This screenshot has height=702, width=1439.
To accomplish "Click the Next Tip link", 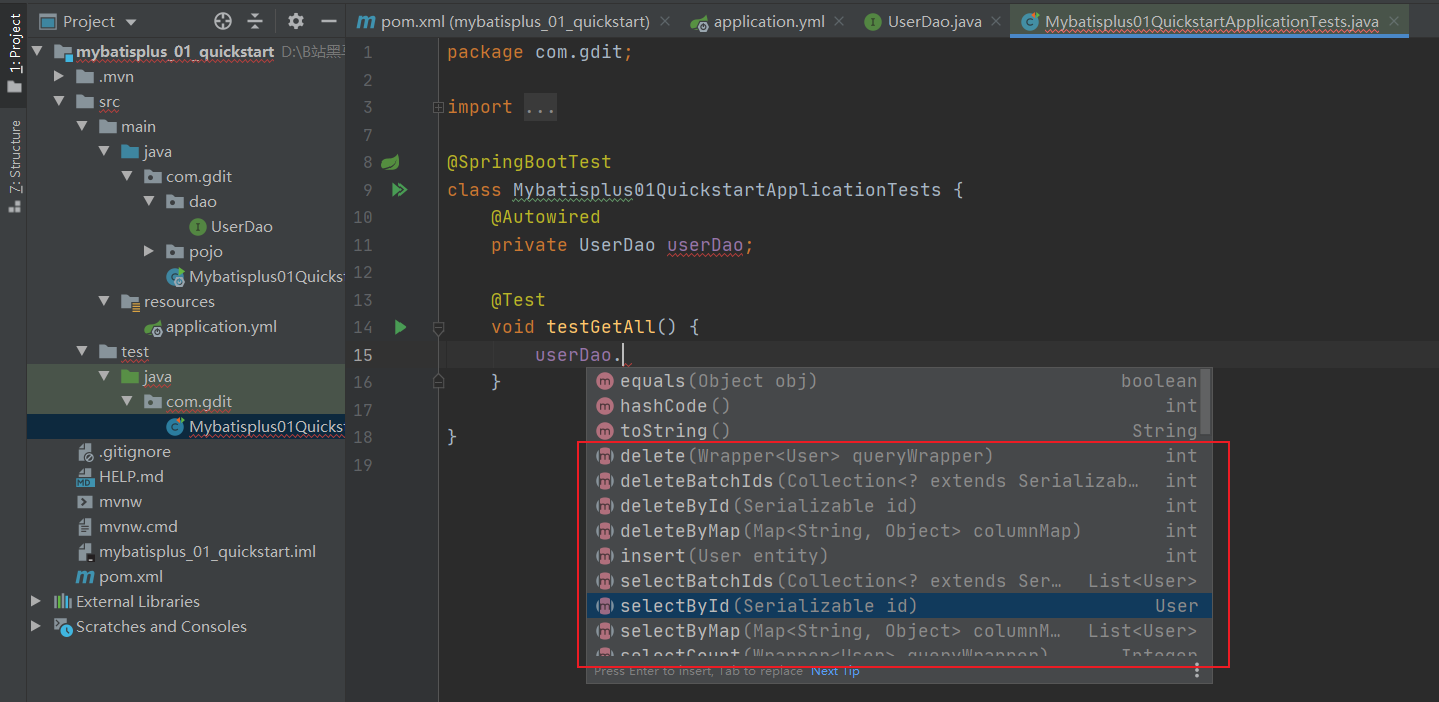I will 835,671.
